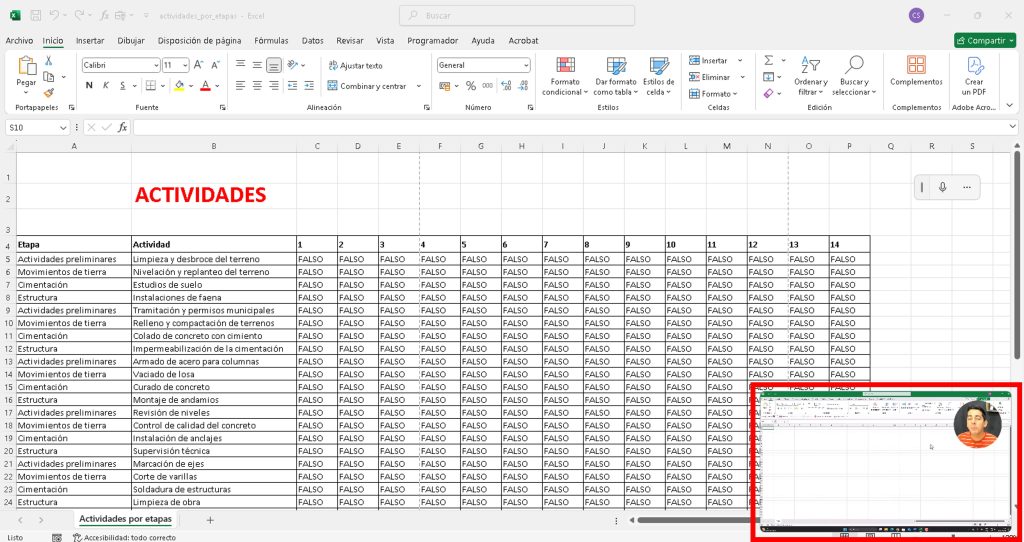This screenshot has height=542, width=1024.
Task: Click the yellow fill color swatch
Action: [179, 86]
